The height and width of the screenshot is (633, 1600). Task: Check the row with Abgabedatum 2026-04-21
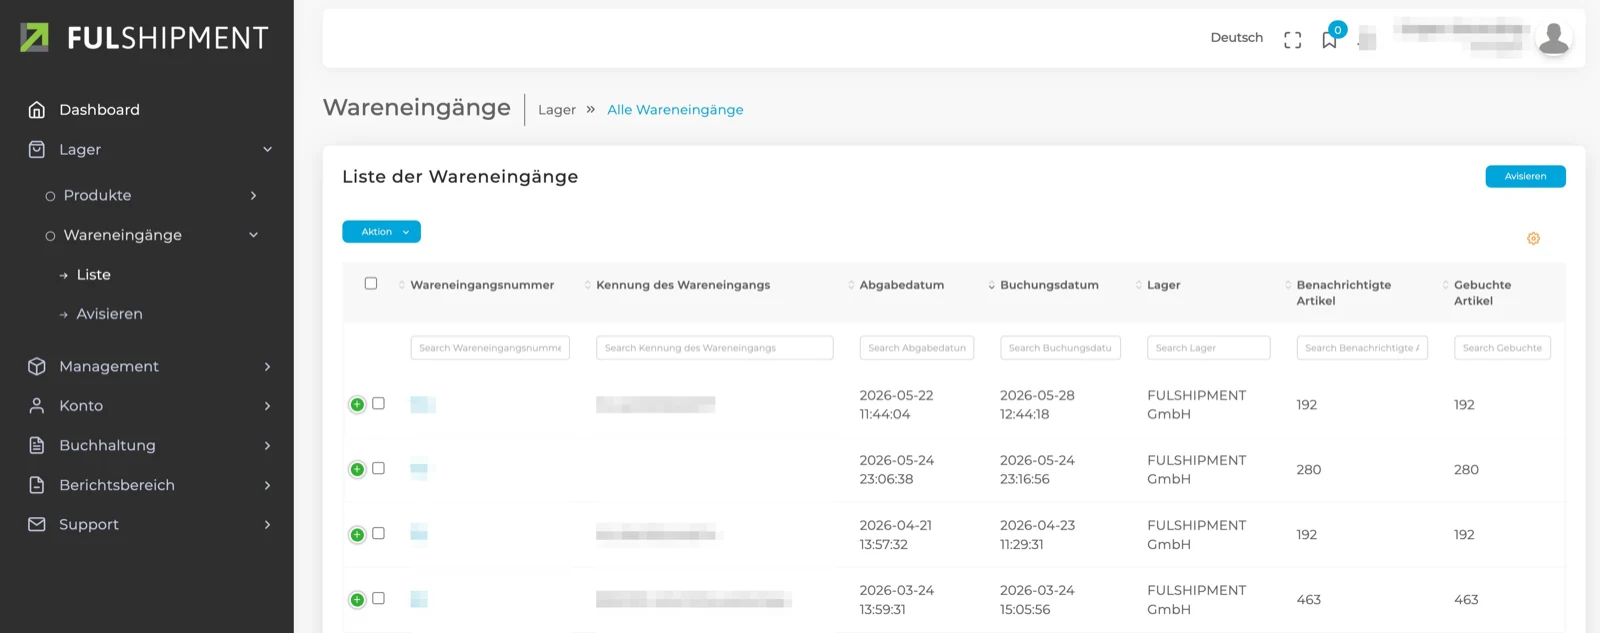tap(378, 533)
